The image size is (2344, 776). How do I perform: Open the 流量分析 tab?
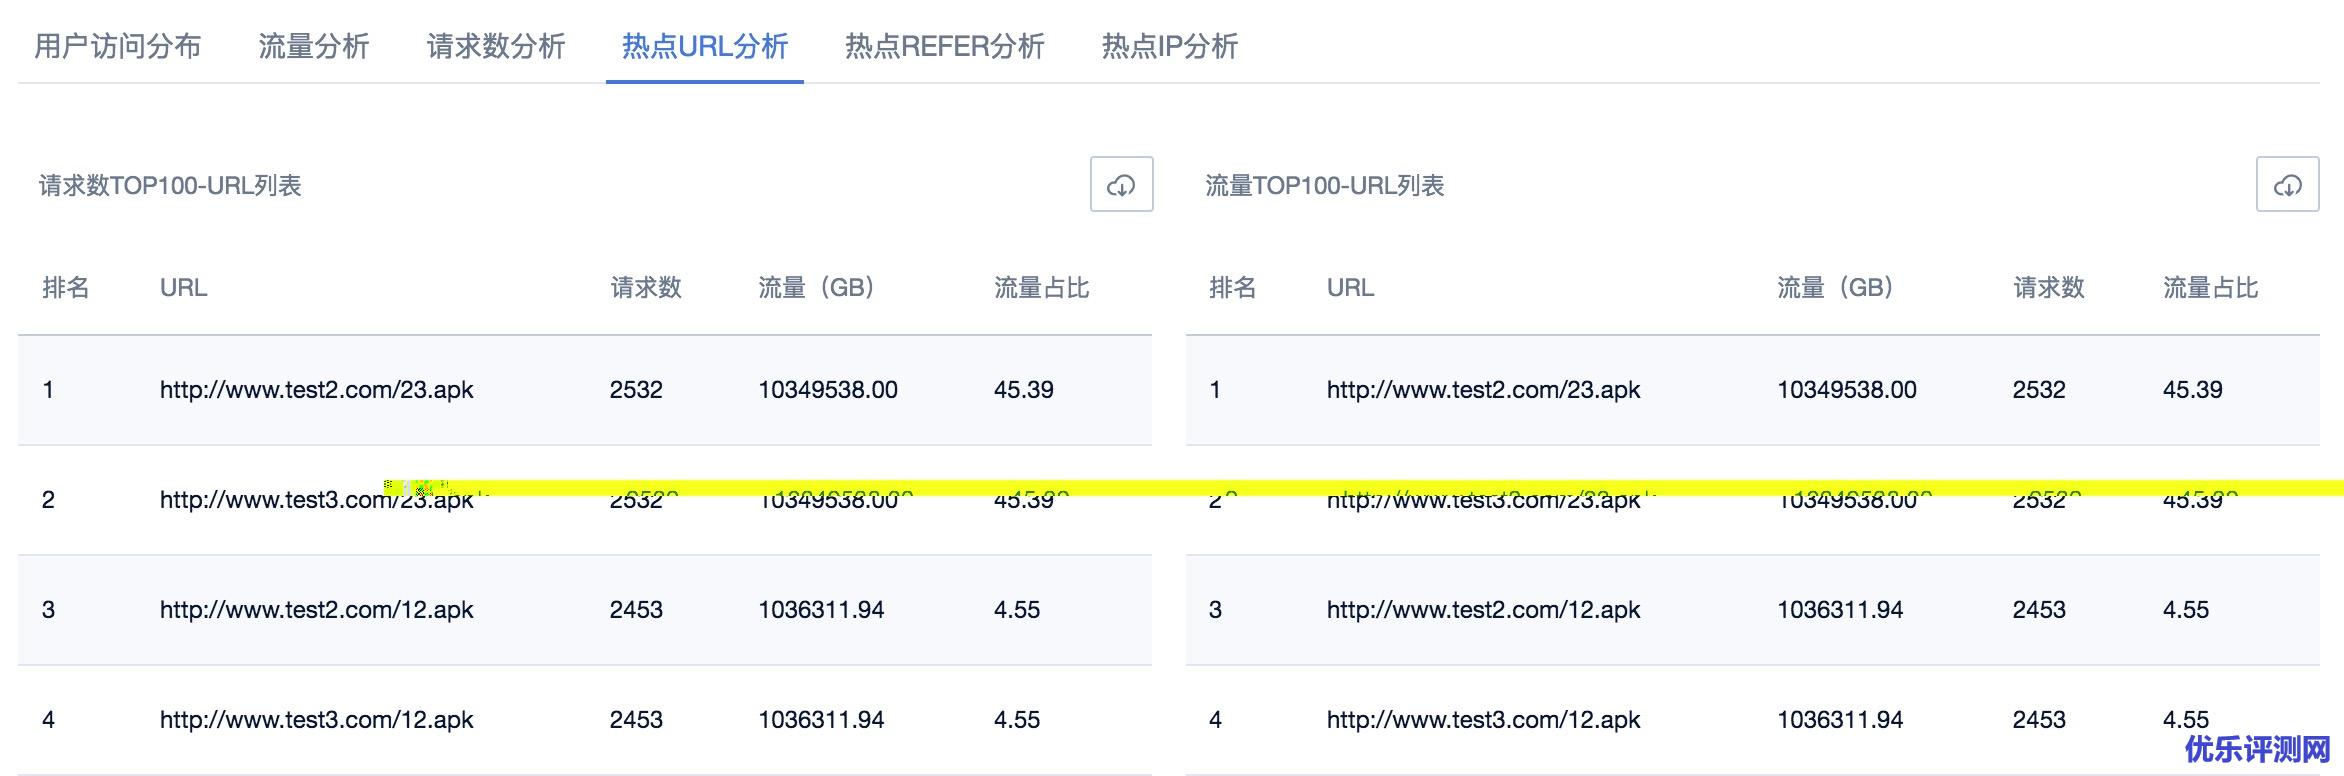click(314, 46)
